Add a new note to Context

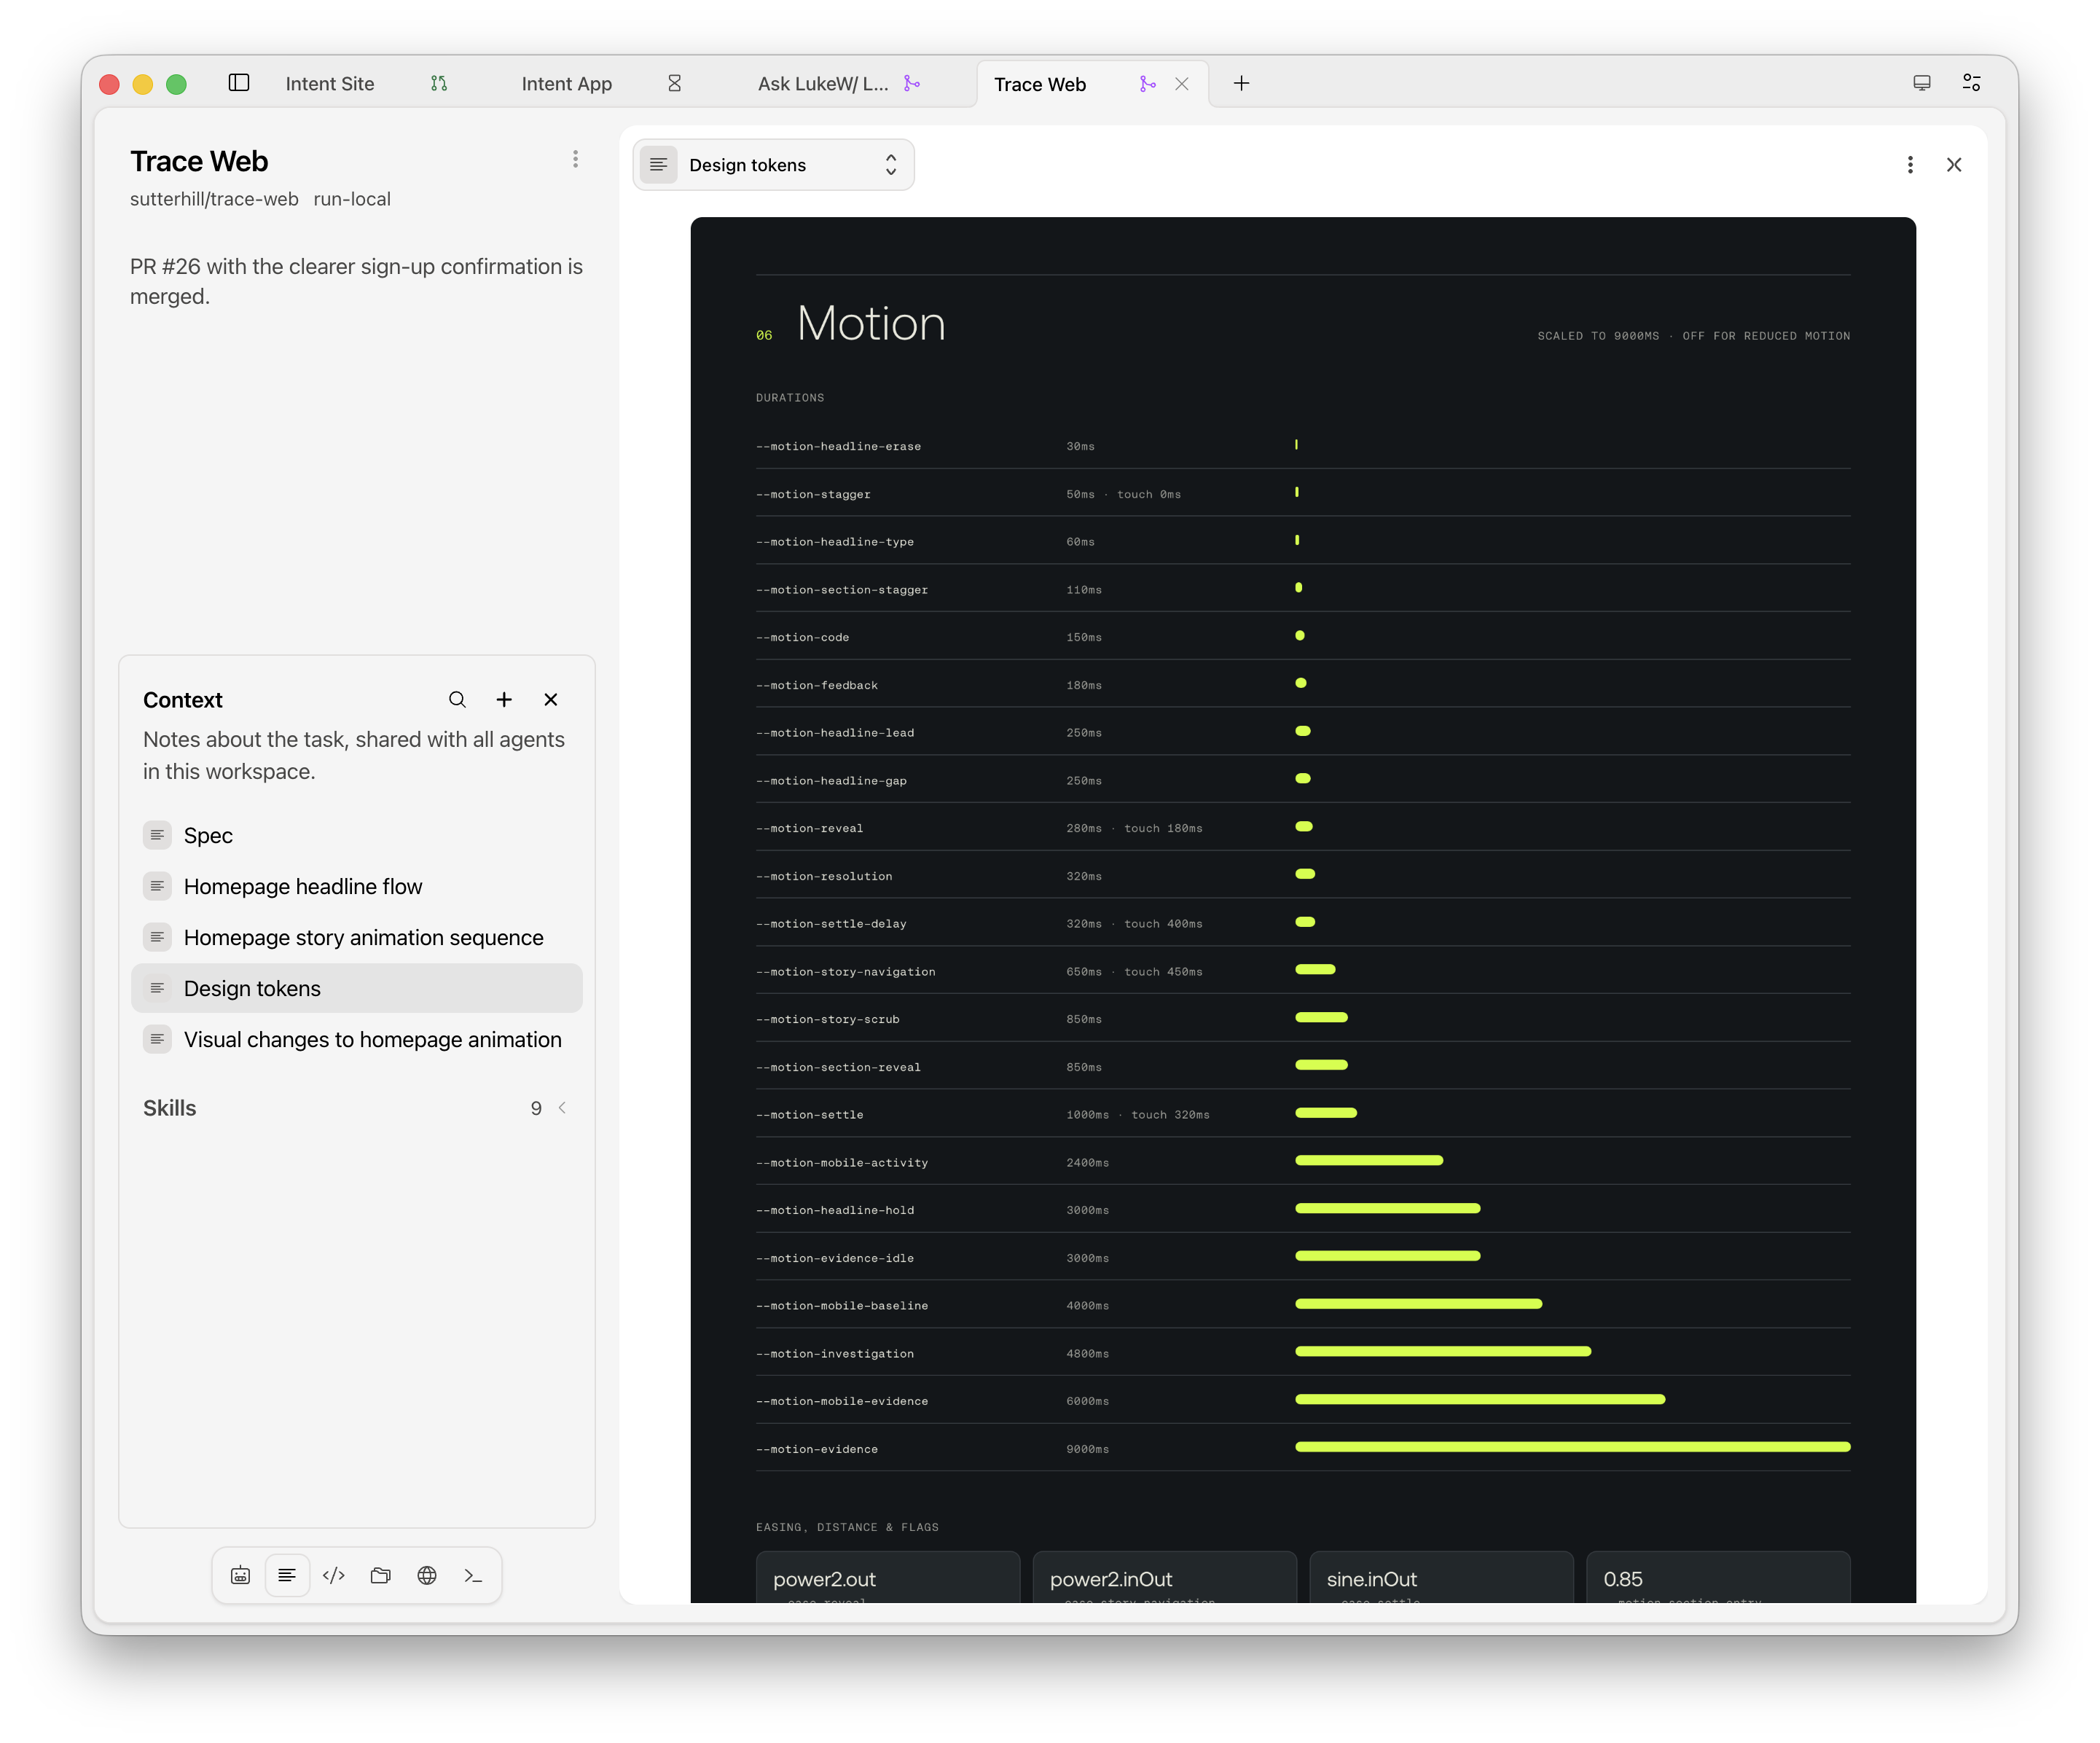[504, 700]
